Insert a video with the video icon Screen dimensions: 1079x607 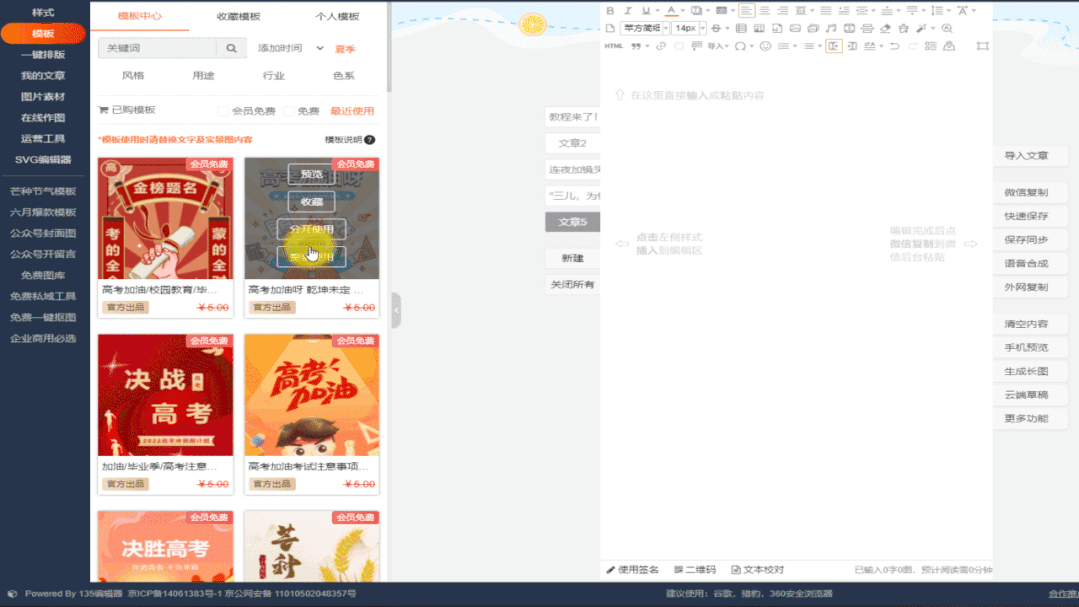849,28
